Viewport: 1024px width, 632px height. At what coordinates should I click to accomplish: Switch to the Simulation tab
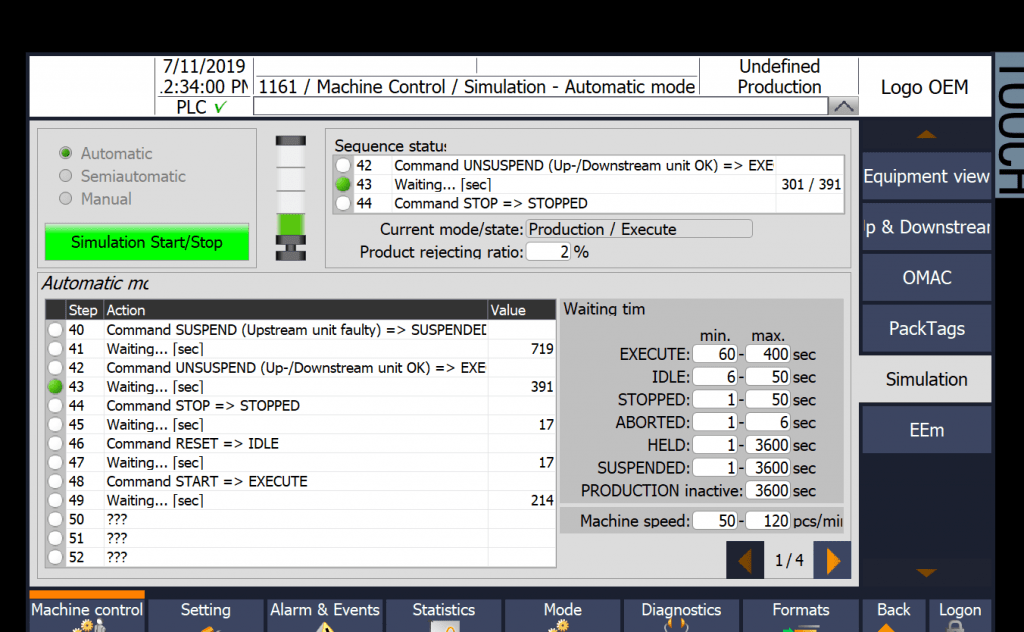pyautogui.click(x=925, y=379)
